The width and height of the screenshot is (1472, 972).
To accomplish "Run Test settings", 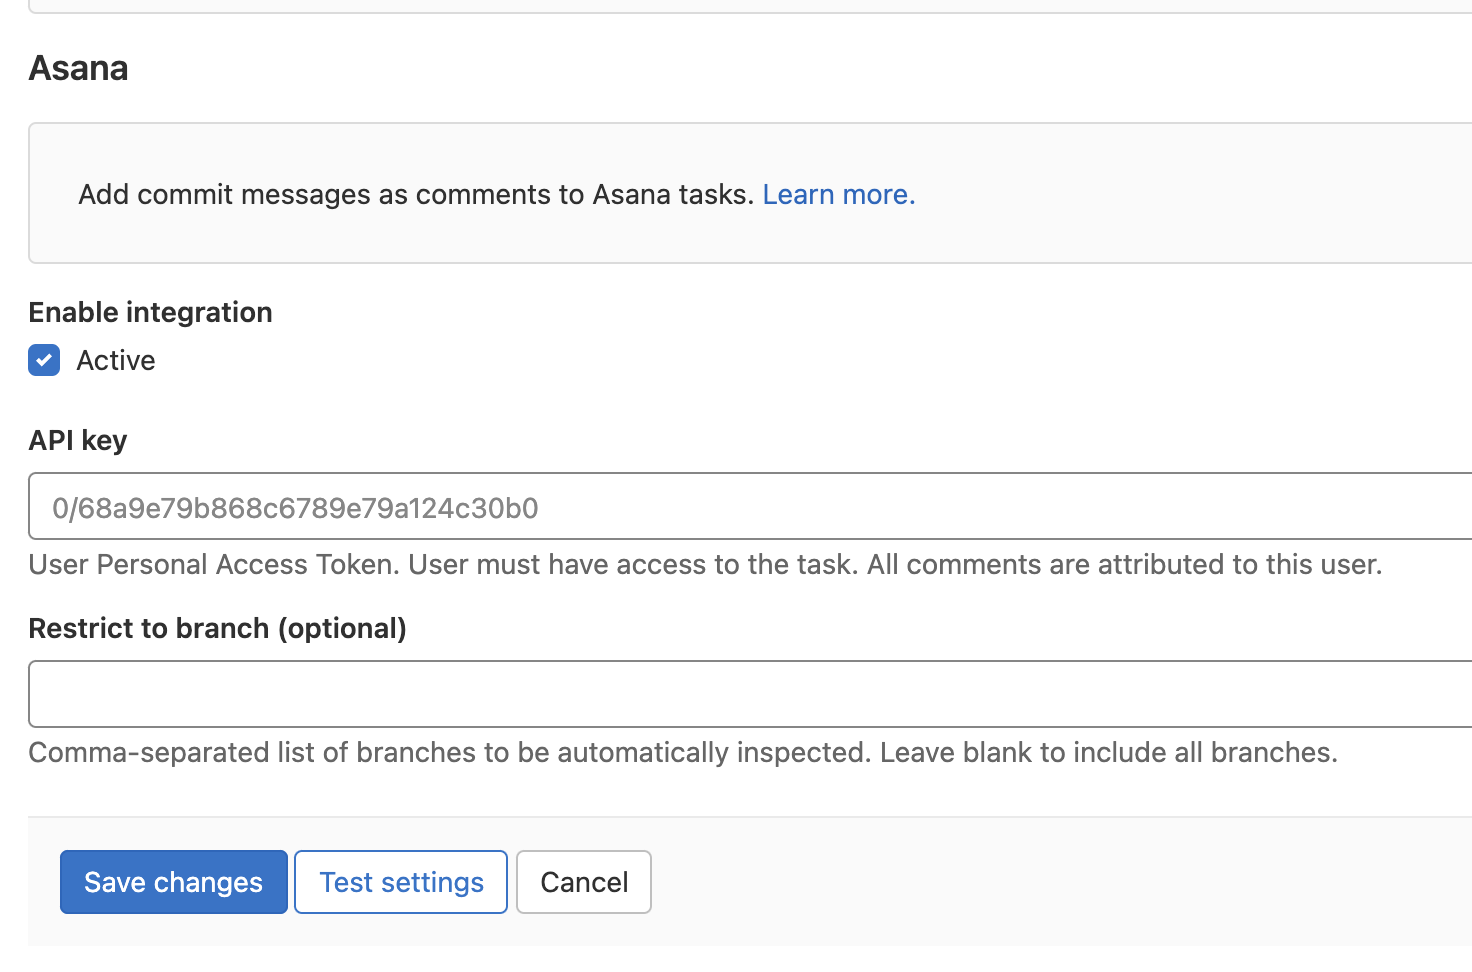I will pos(401,882).
